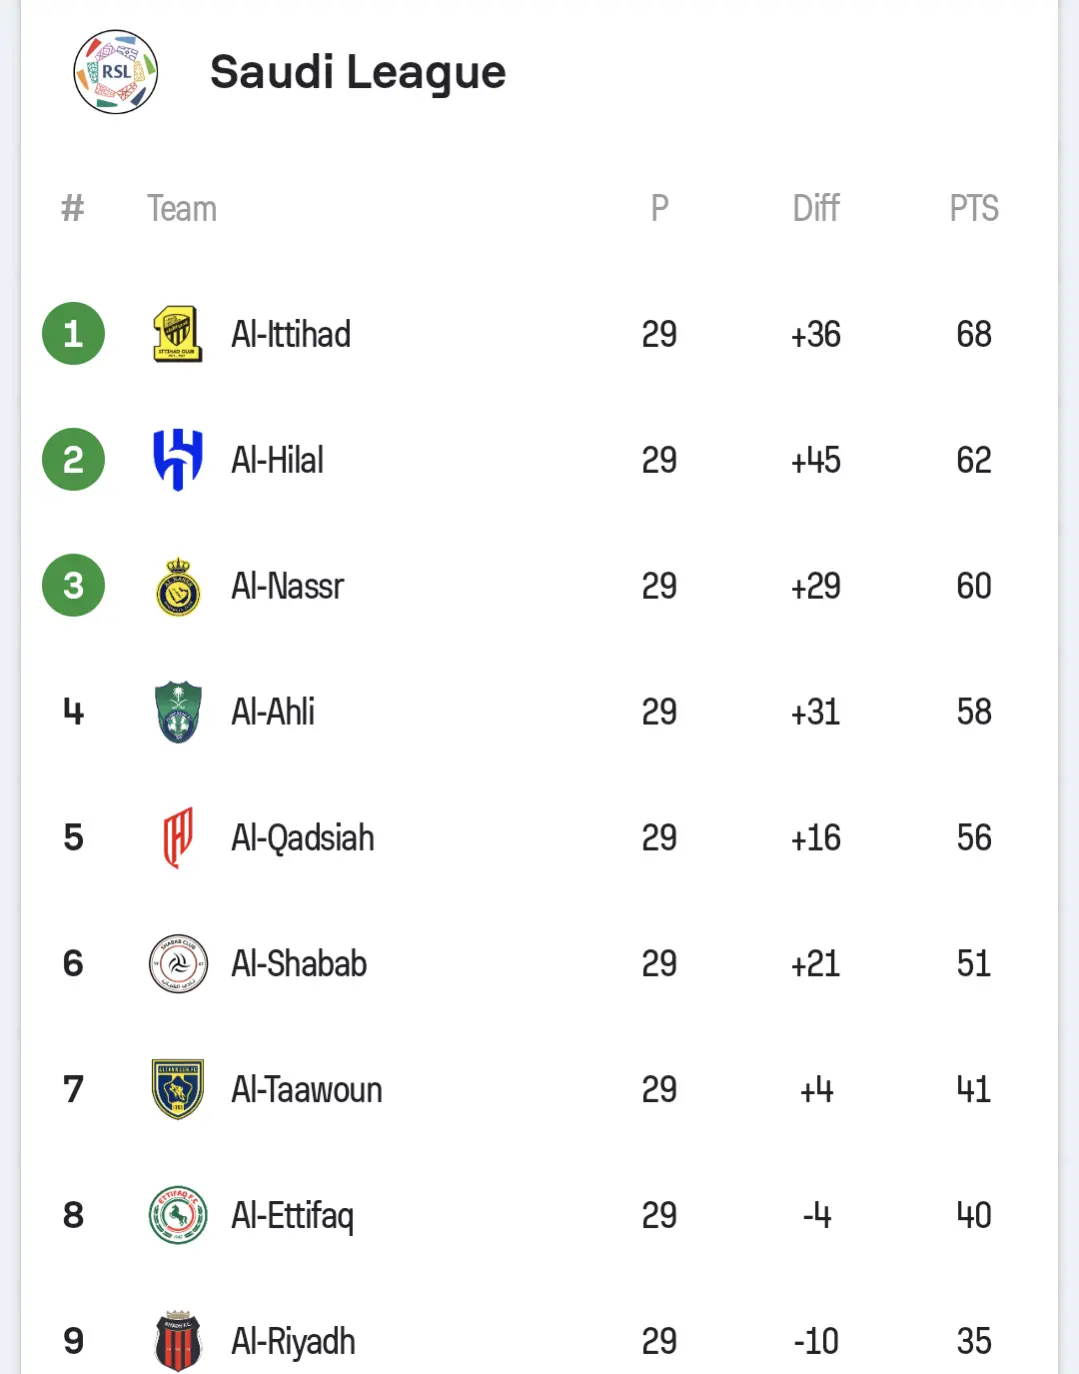Sort by the Diff column header

pos(816,208)
